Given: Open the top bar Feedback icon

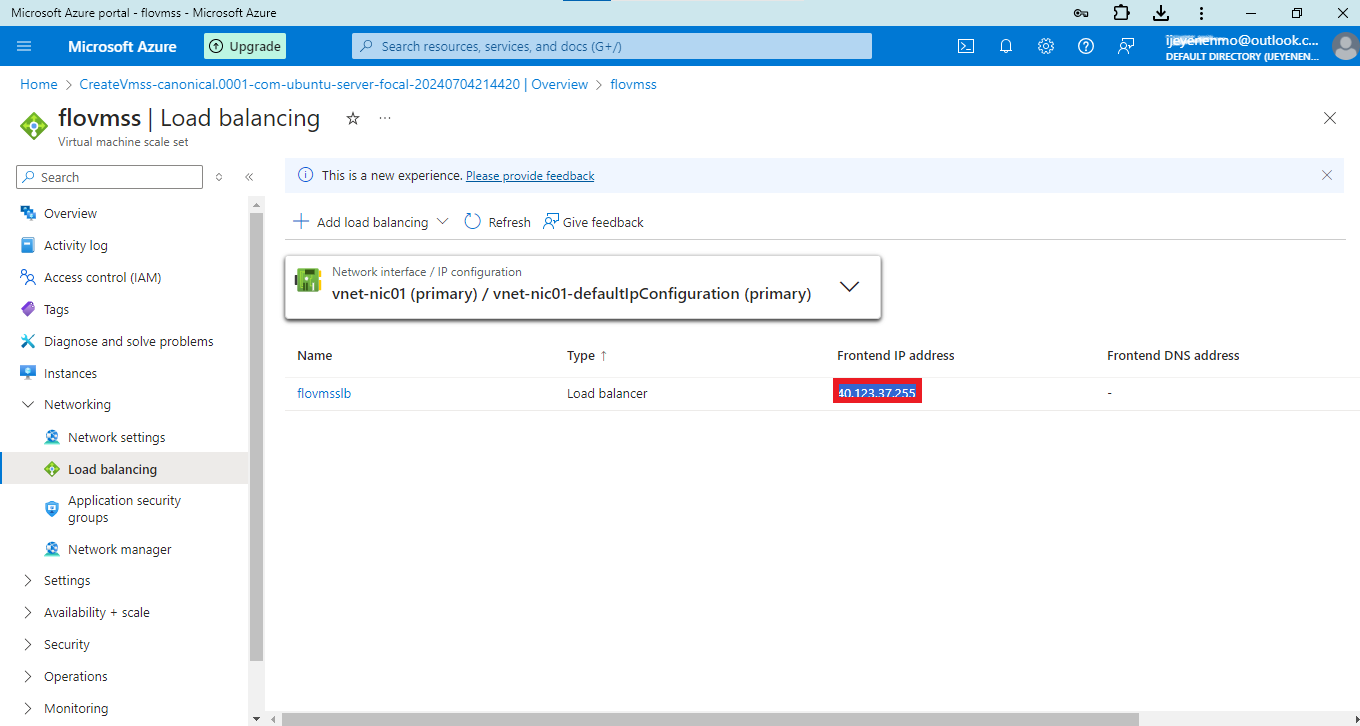Looking at the screenshot, I should pos(1126,46).
